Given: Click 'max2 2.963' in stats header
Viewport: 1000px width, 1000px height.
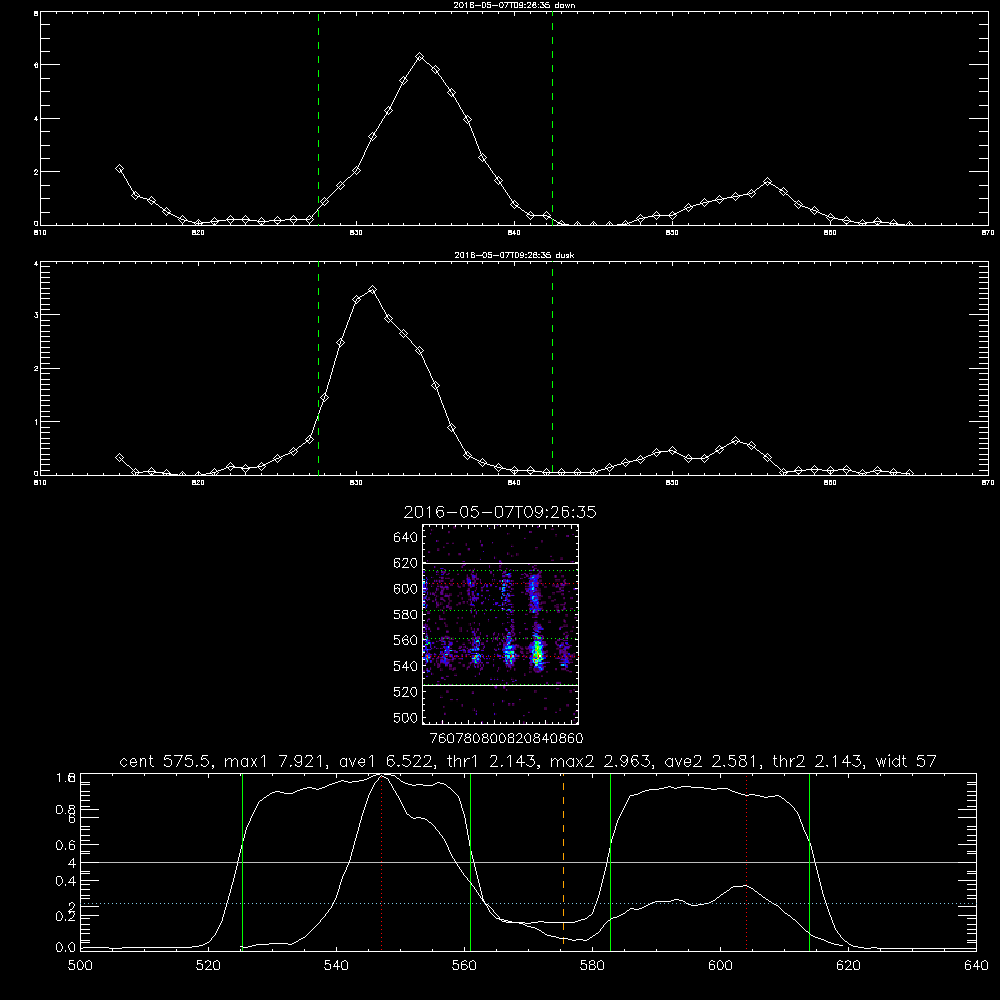Looking at the screenshot, I should click(x=602, y=761).
